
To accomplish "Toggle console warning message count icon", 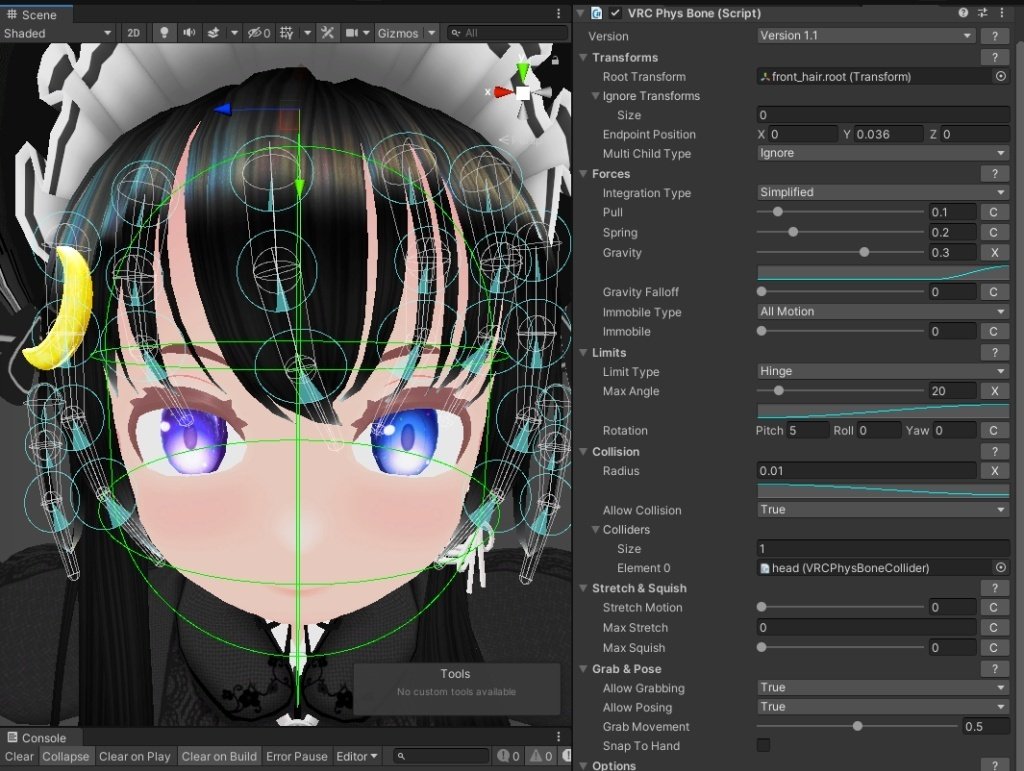I will [x=541, y=756].
